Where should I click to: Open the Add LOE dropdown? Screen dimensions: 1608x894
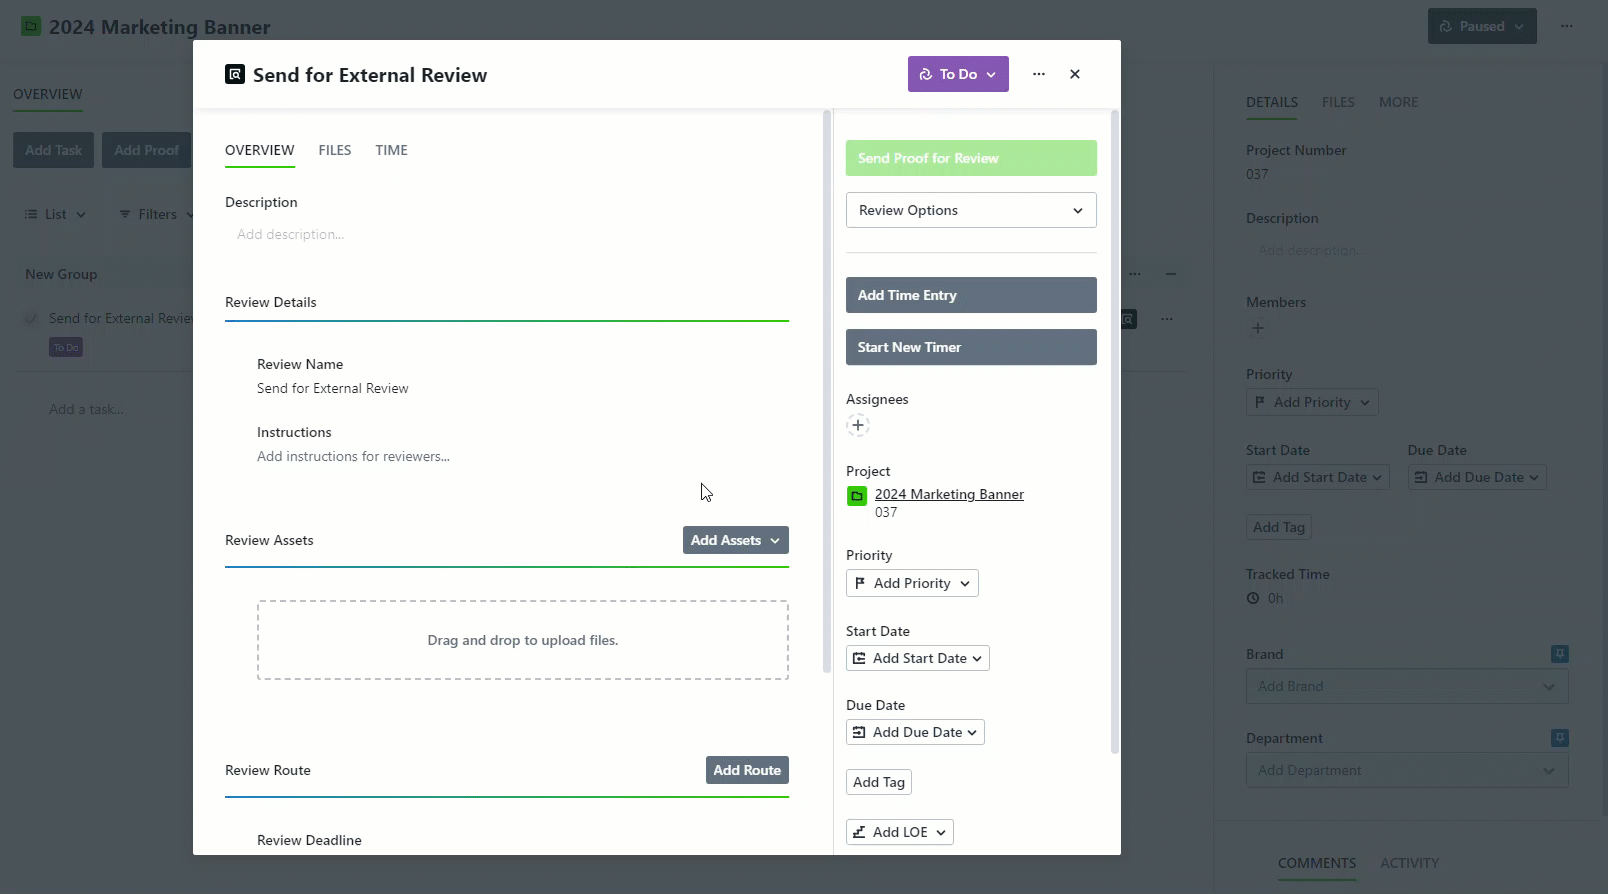900,832
